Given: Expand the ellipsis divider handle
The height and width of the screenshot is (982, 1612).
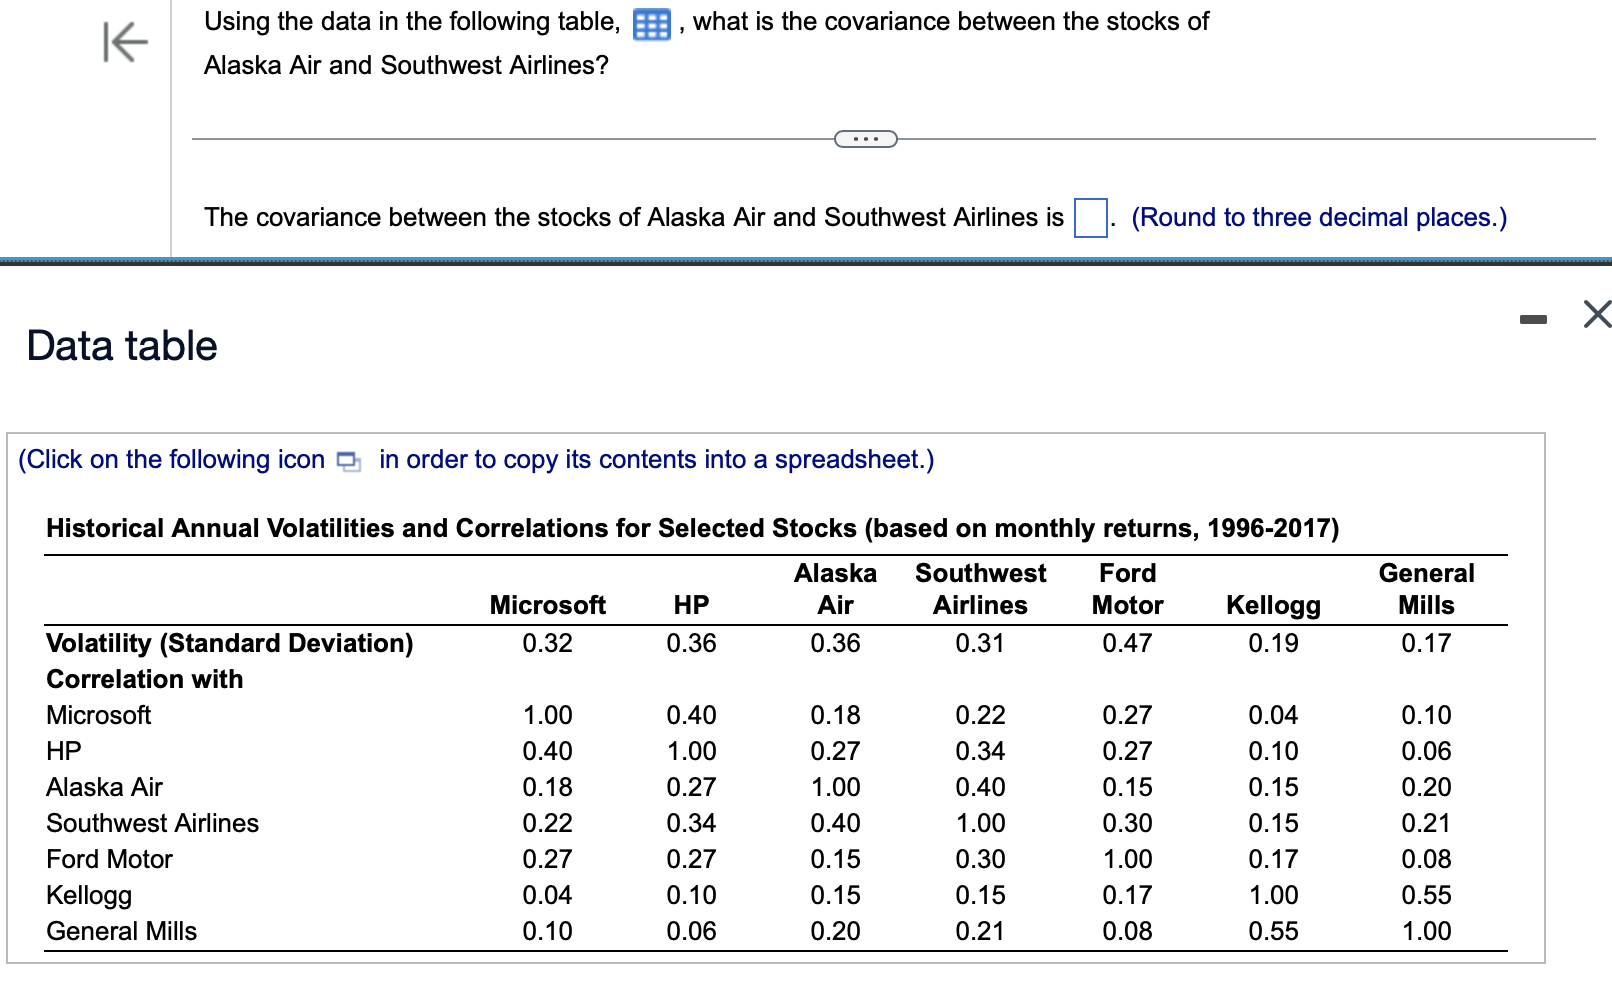Looking at the screenshot, I should click(x=866, y=139).
